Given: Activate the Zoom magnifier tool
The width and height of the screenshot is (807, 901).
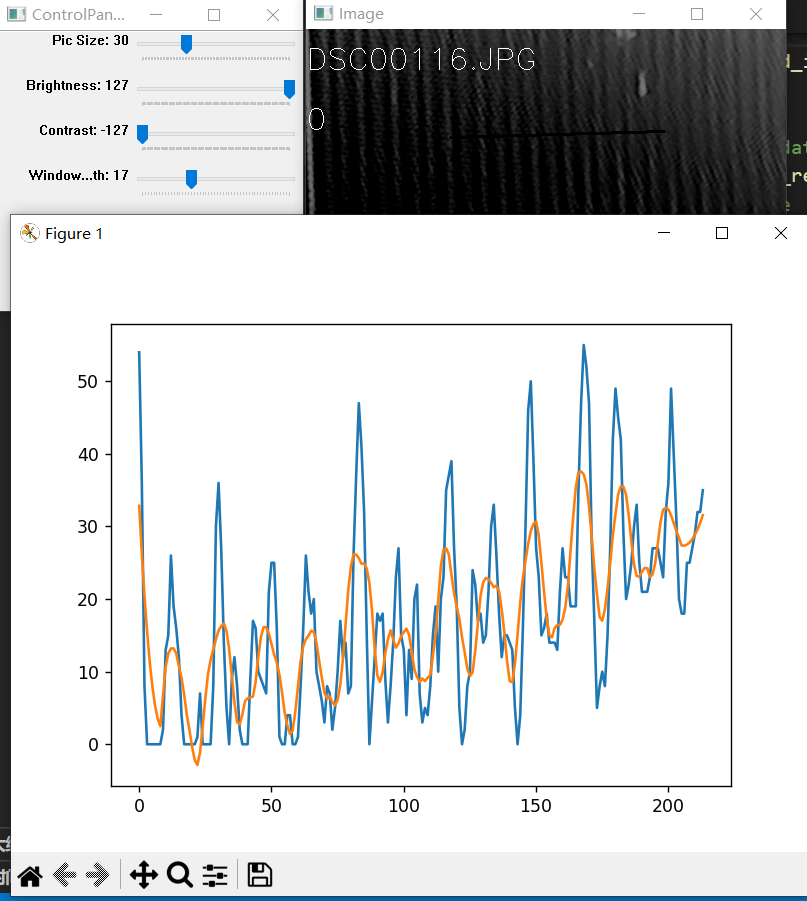Looking at the screenshot, I should tap(179, 875).
